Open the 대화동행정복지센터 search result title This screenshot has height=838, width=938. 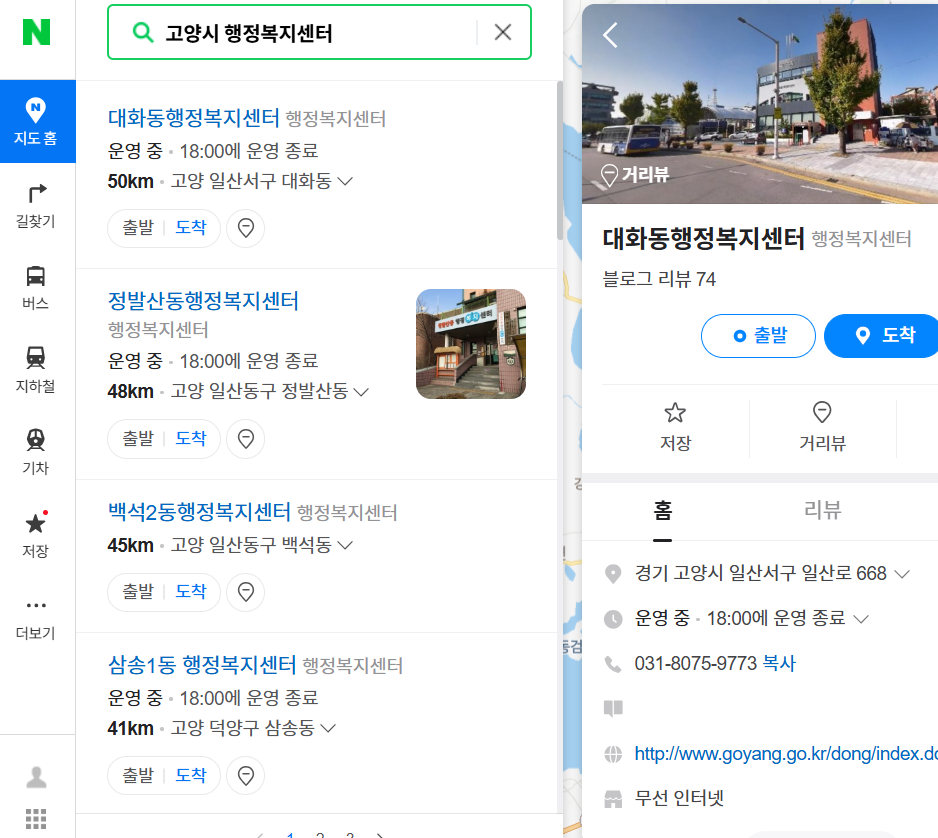coord(193,117)
